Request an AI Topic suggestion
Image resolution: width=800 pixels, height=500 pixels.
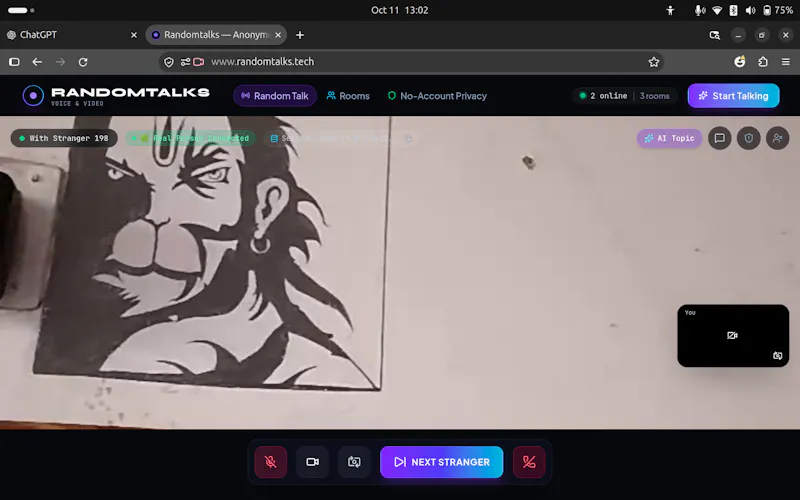(669, 138)
